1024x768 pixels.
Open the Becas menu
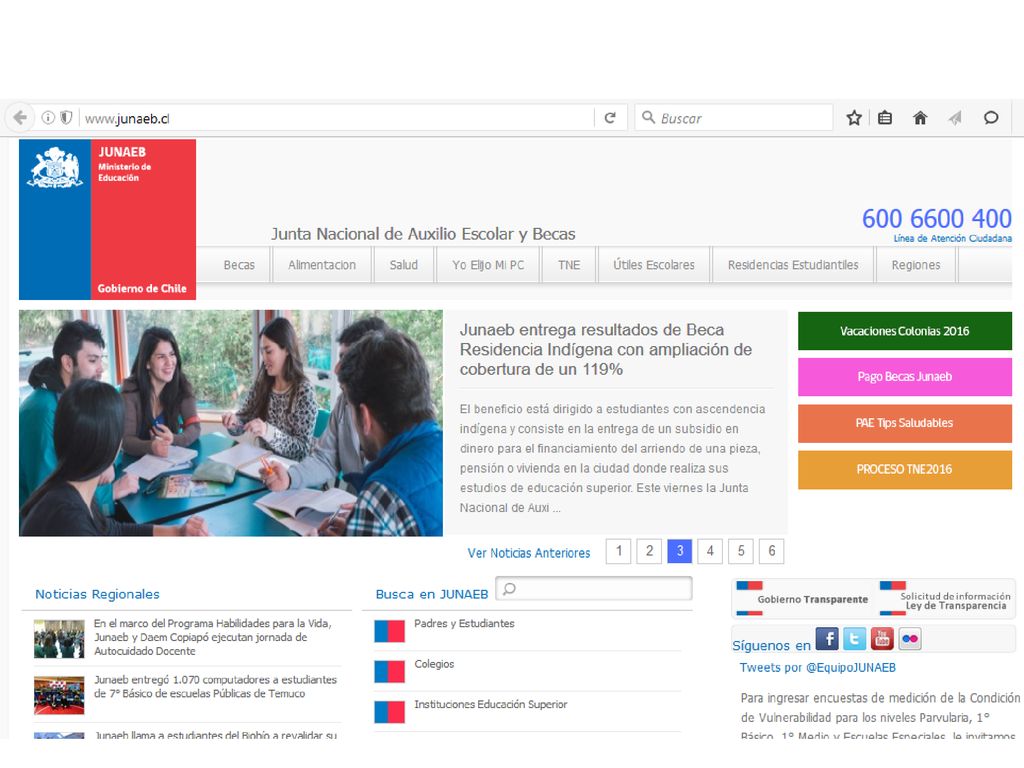click(x=239, y=264)
